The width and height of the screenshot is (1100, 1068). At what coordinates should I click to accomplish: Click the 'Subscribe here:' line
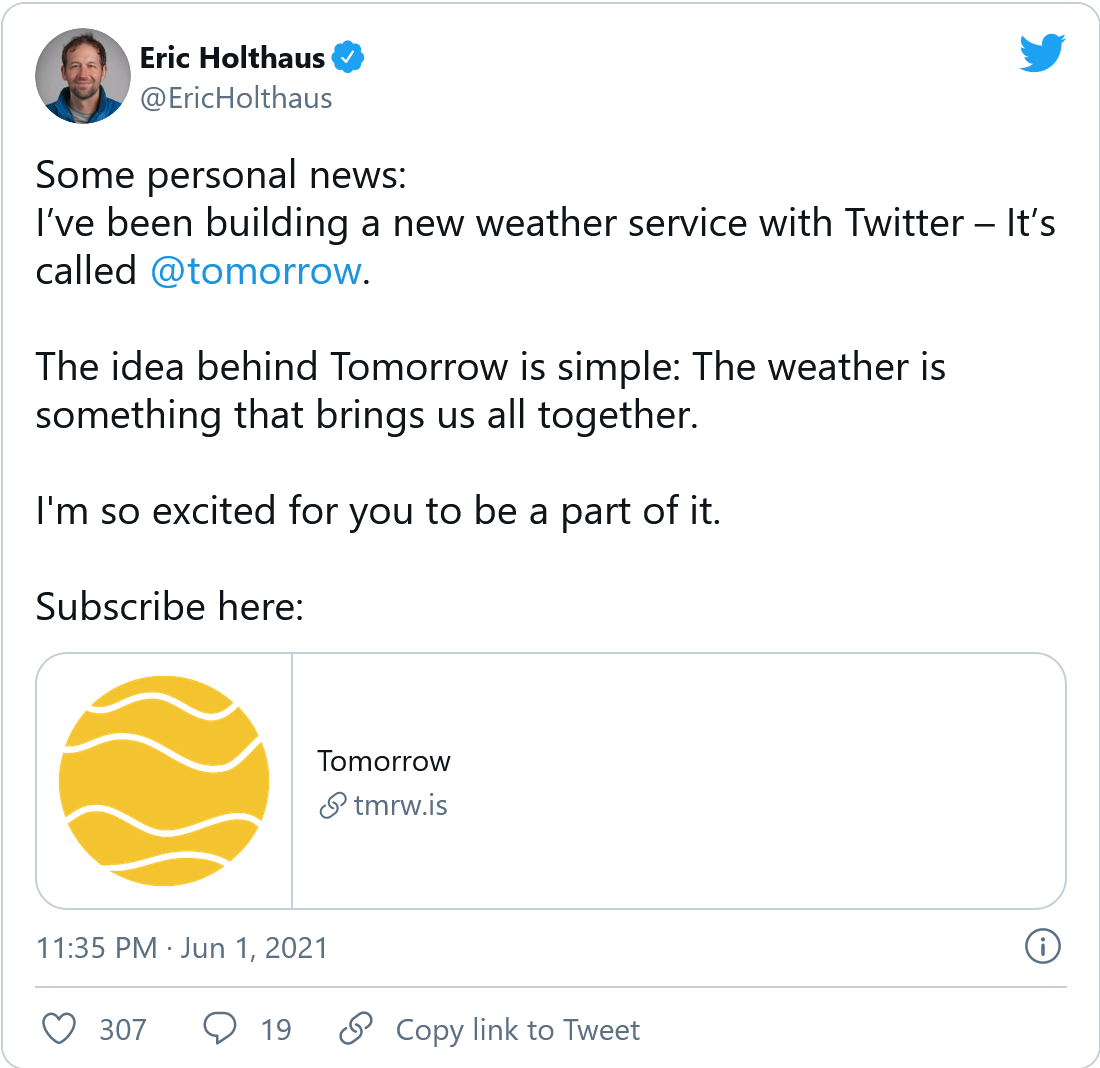pyautogui.click(x=170, y=606)
